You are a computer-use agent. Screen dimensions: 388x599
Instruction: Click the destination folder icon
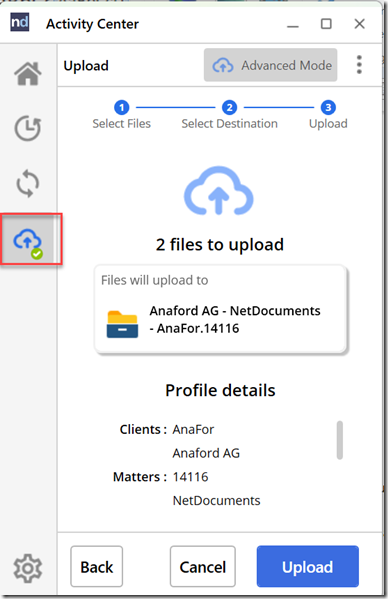click(x=122, y=324)
